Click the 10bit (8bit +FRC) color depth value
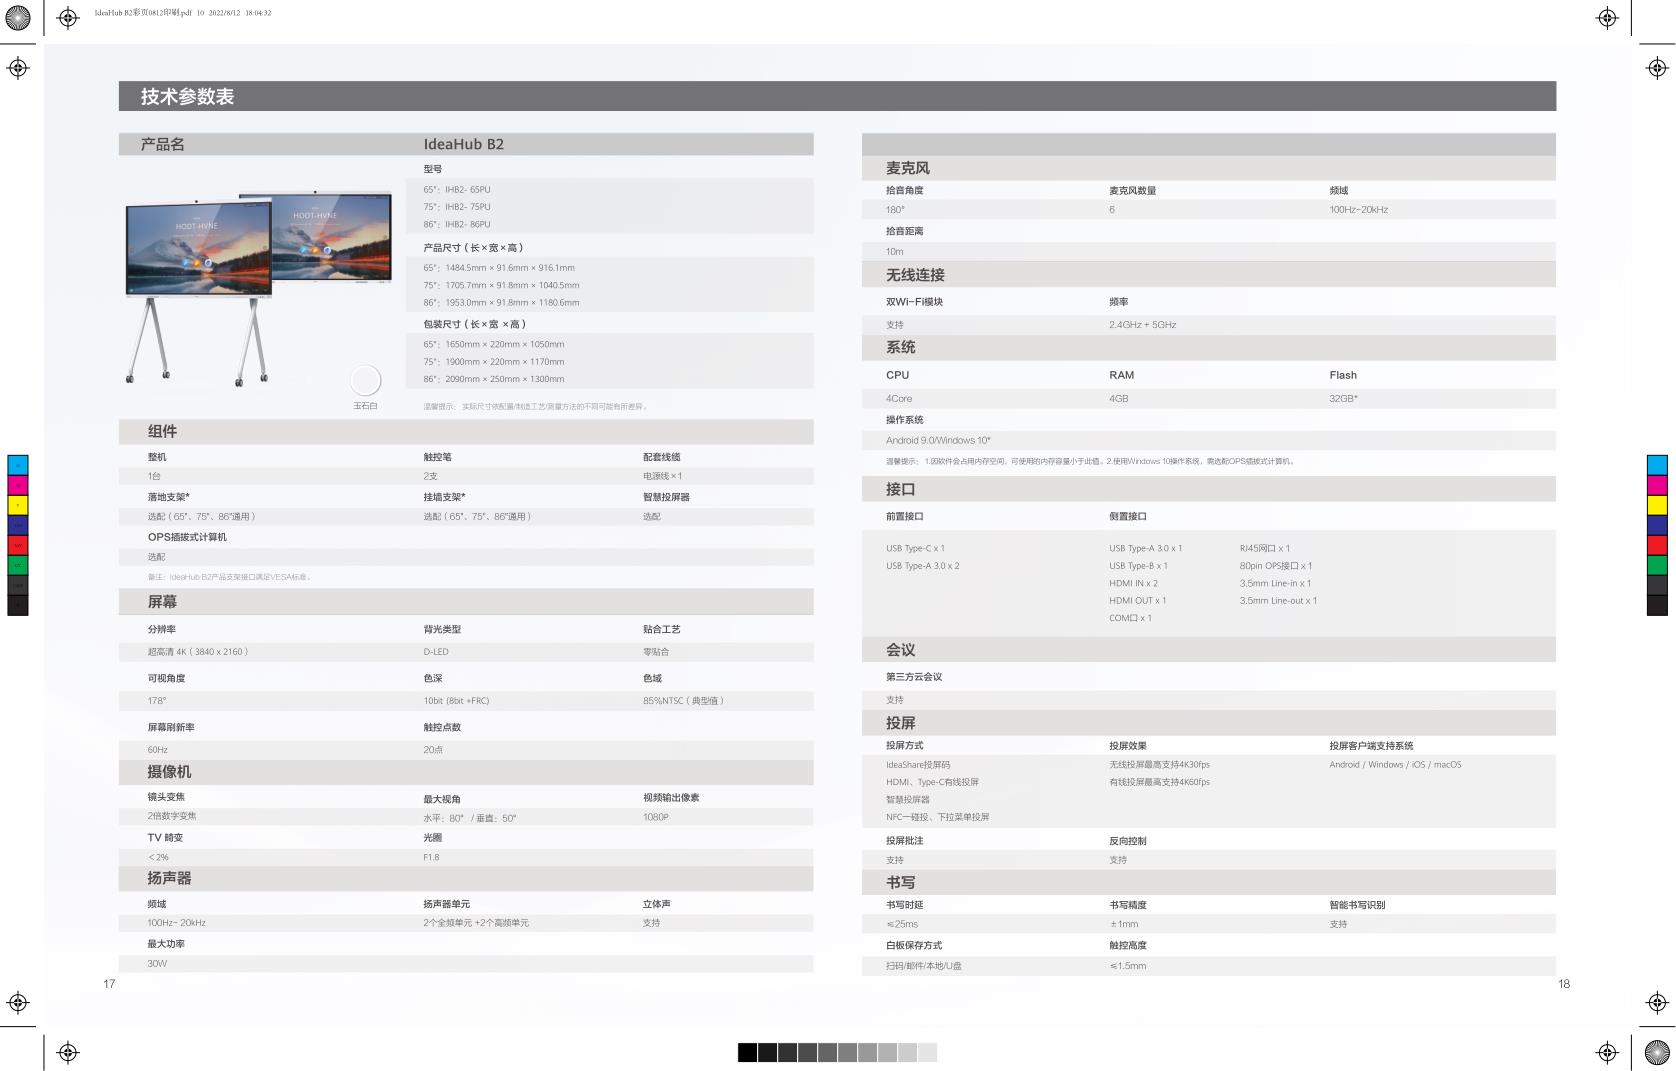The width and height of the screenshot is (1676, 1071). pyautogui.click(x=456, y=700)
